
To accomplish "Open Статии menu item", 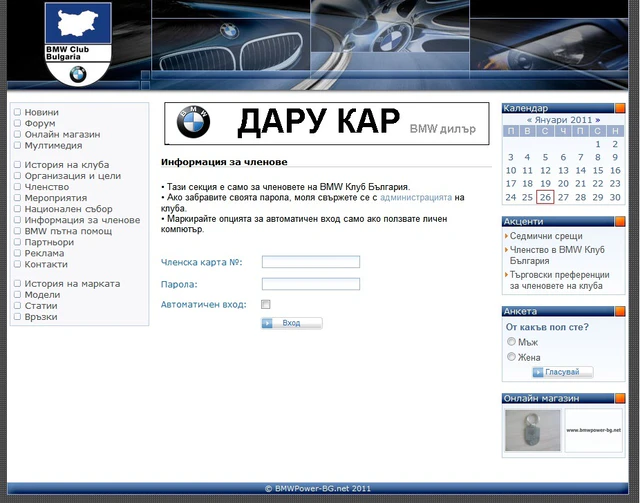I will click(x=41, y=306).
